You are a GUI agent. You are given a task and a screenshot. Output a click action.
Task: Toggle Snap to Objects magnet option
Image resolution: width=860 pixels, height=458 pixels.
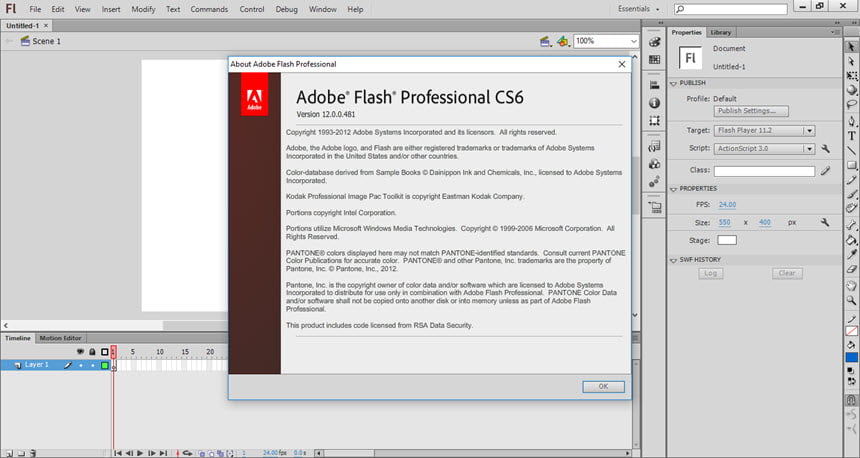pyautogui.click(x=852, y=400)
